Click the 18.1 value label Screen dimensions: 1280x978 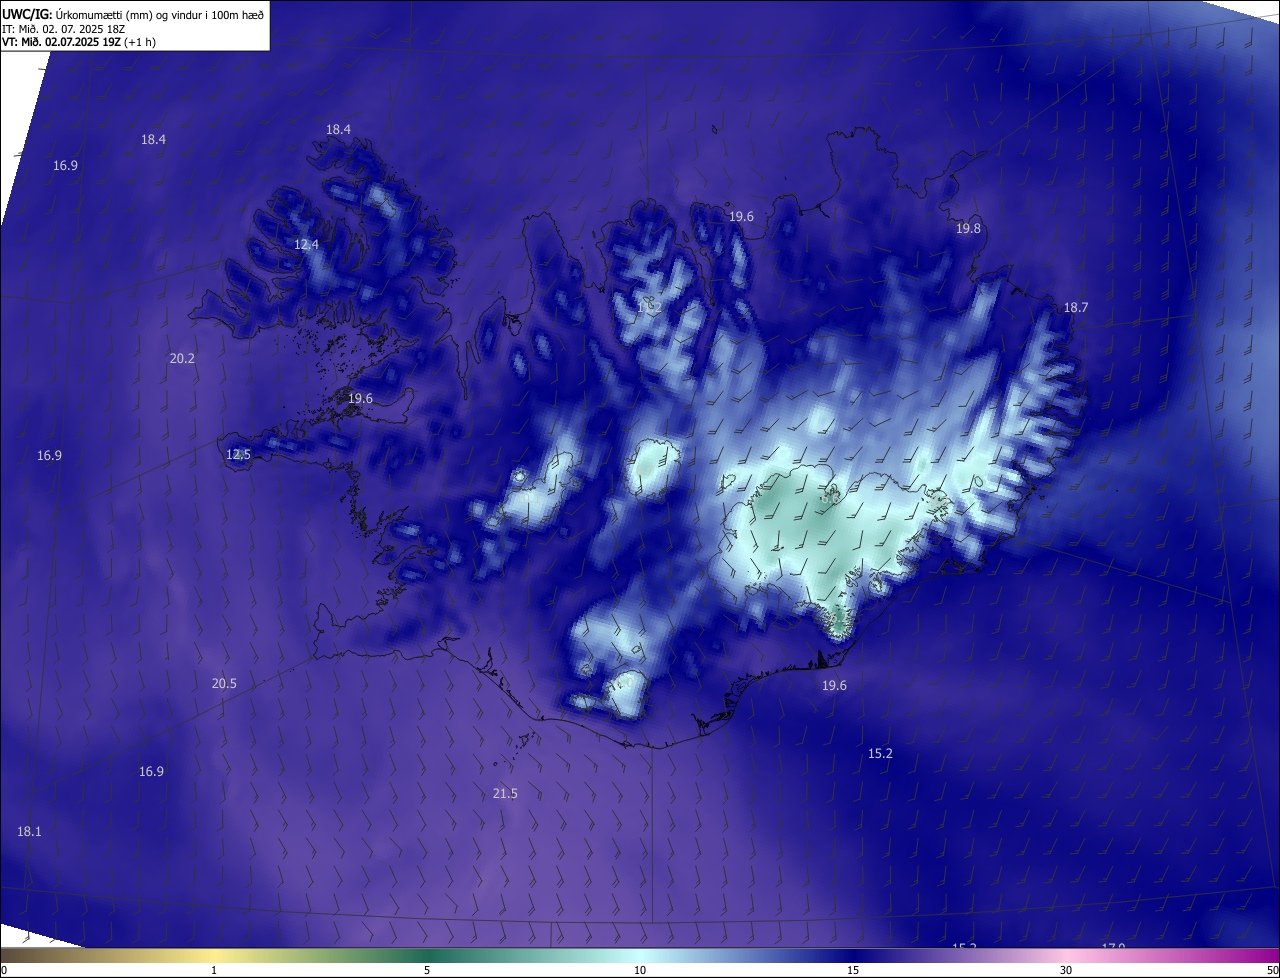click(x=29, y=832)
